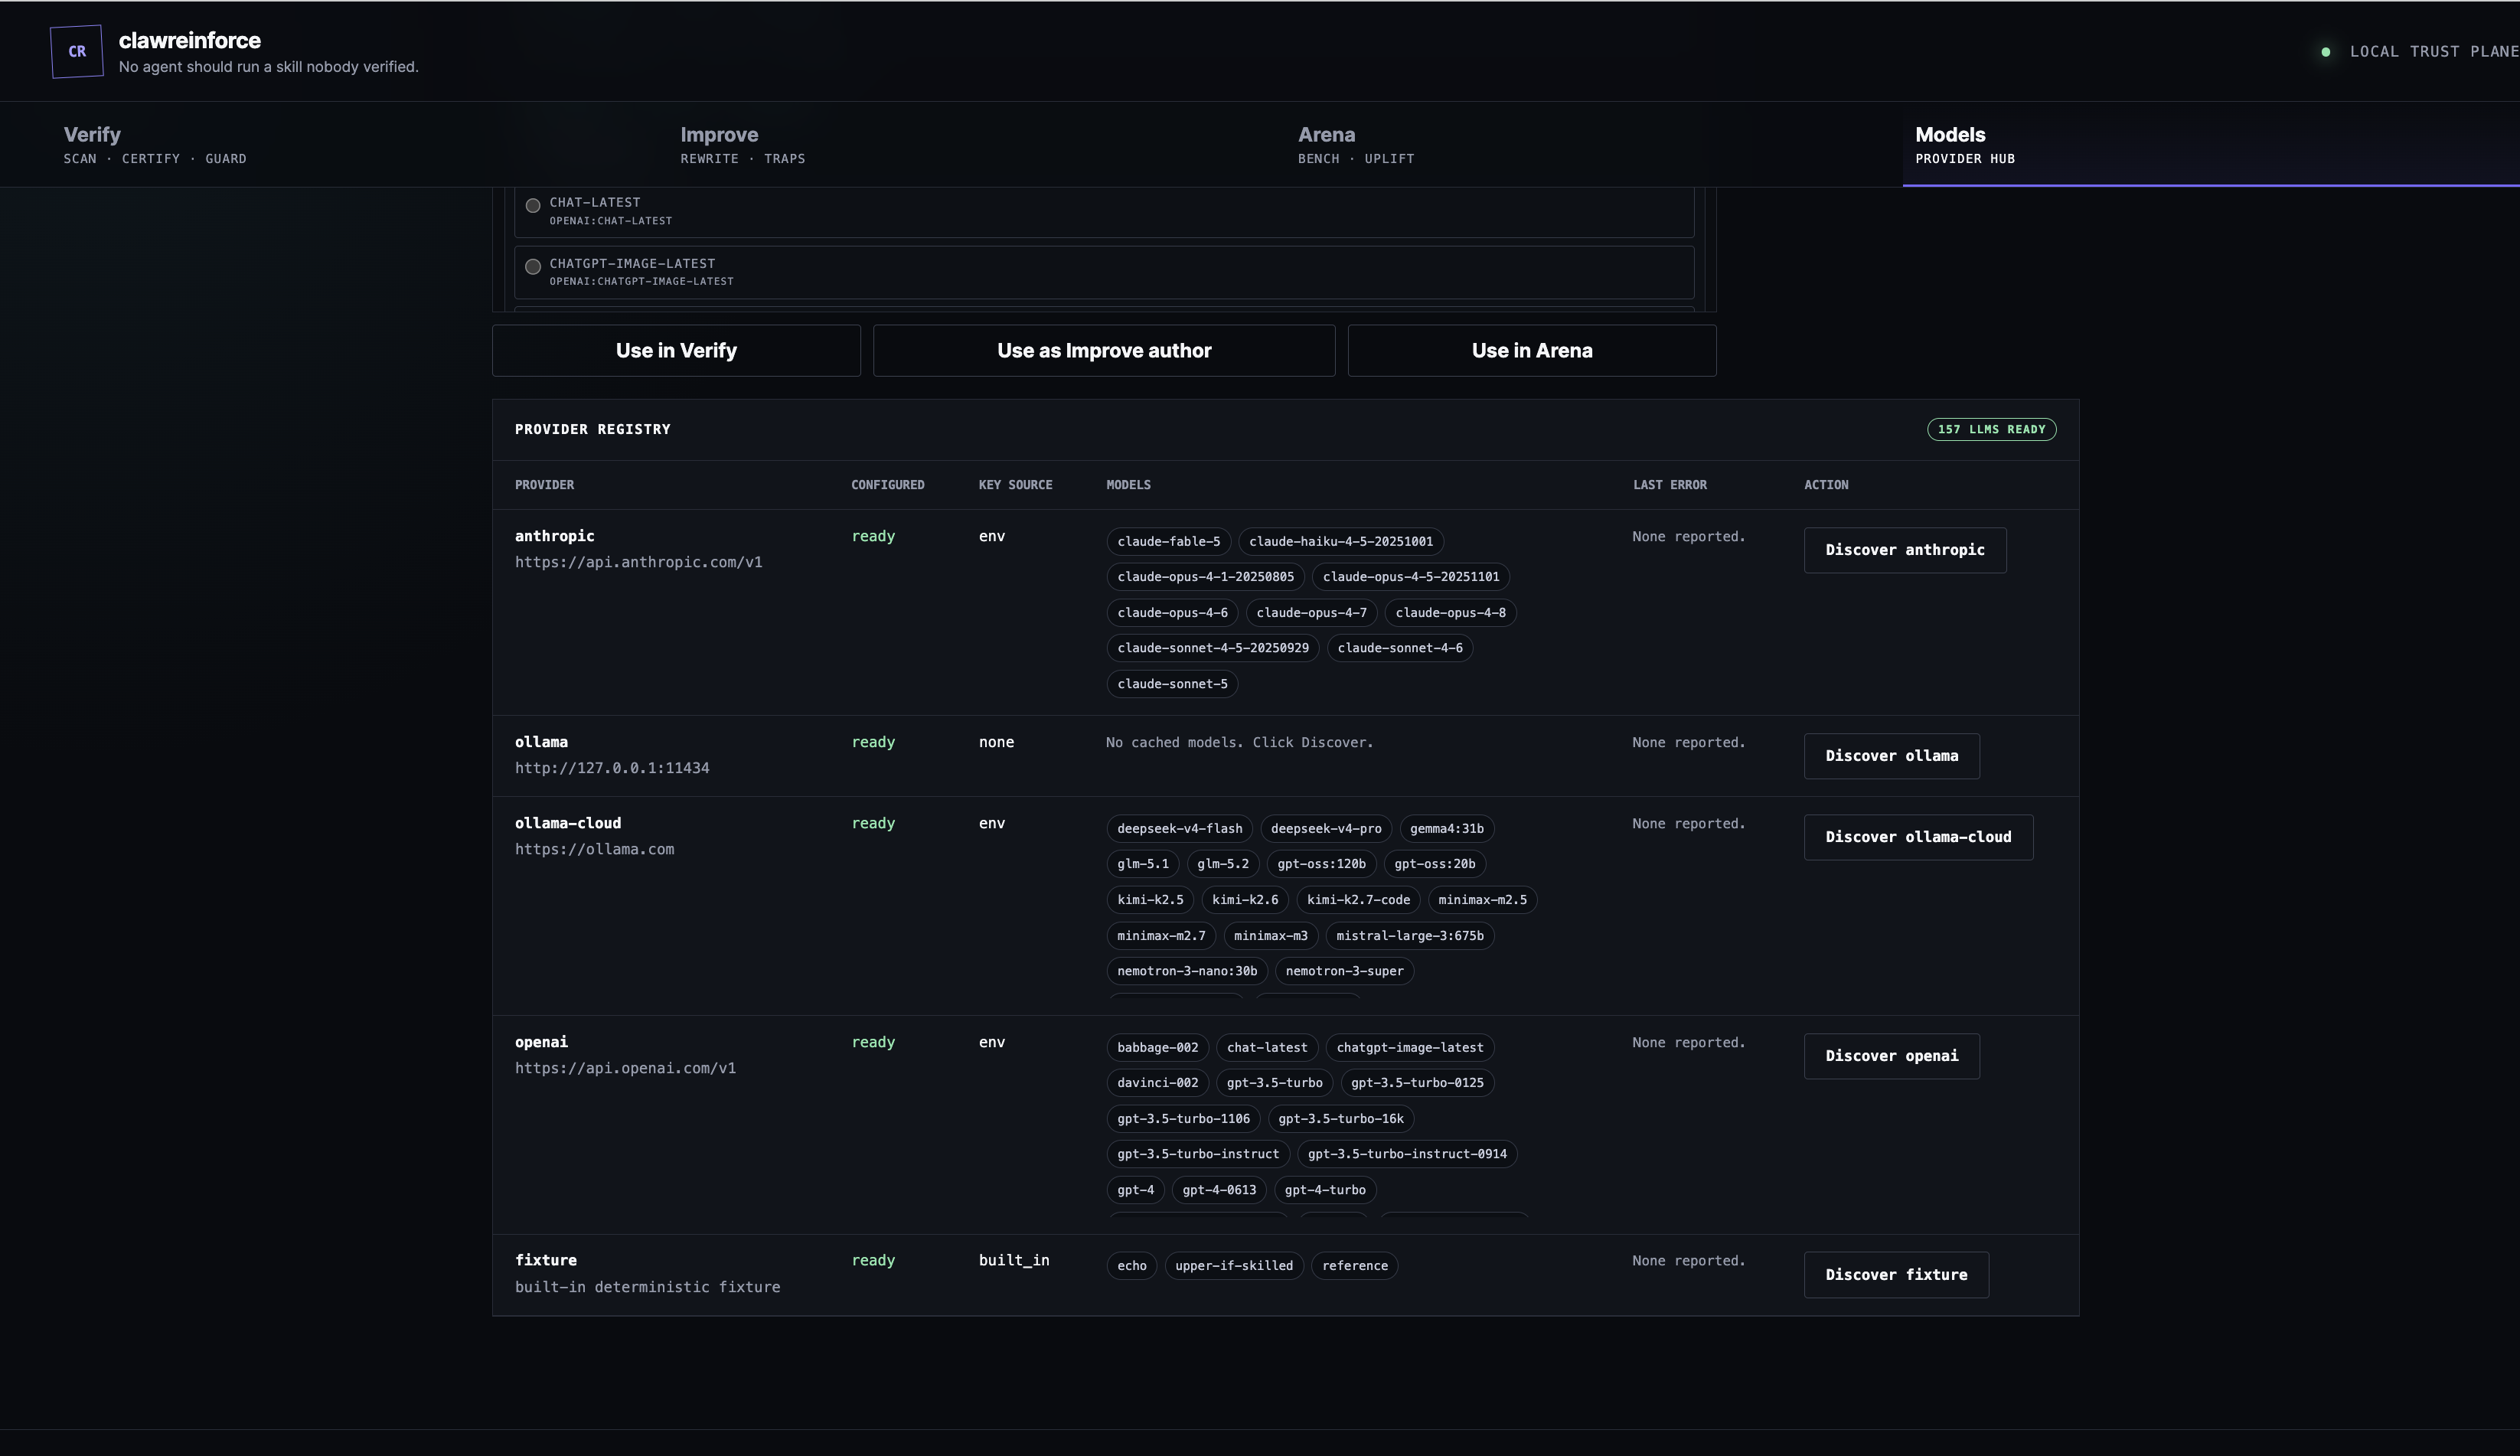This screenshot has width=2520, height=1456.
Task: Click the claude-opus-4-8 chip
Action: point(1450,613)
